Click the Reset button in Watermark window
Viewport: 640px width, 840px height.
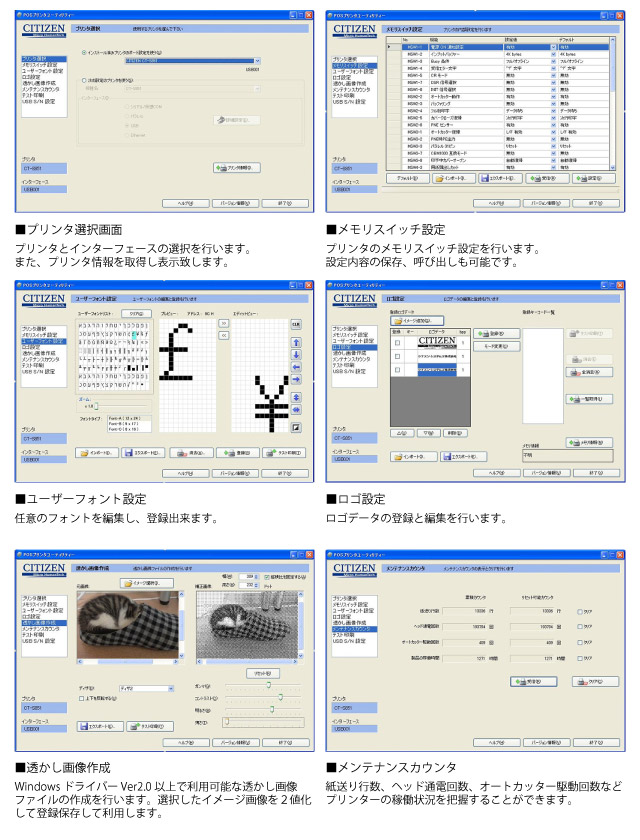[x=262, y=673]
